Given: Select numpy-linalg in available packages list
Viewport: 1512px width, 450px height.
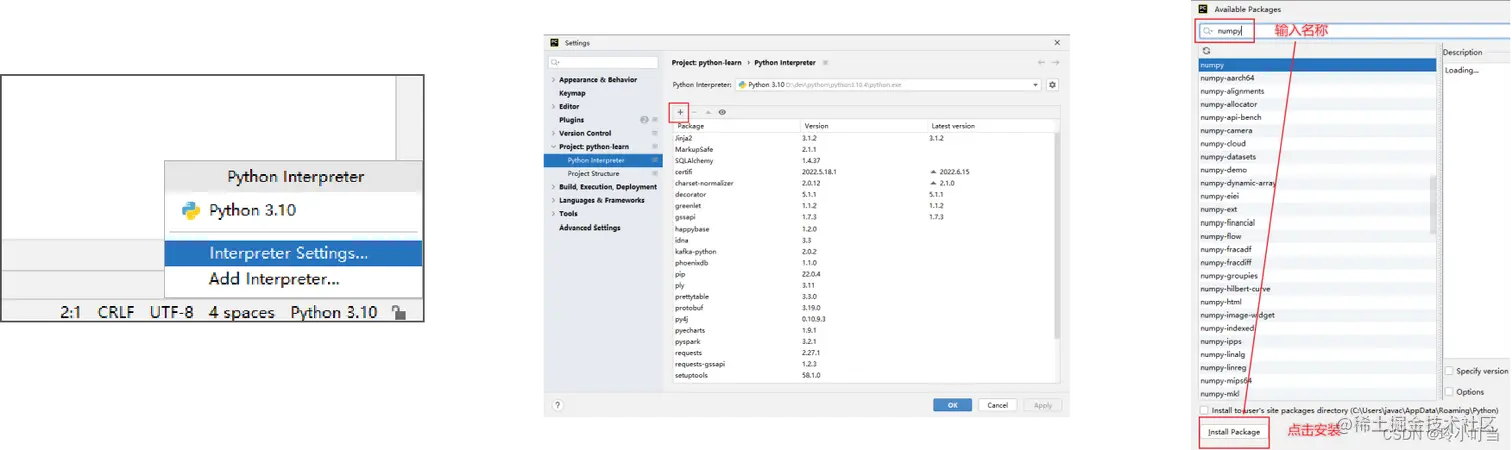Looking at the screenshot, I should click(1316, 354).
